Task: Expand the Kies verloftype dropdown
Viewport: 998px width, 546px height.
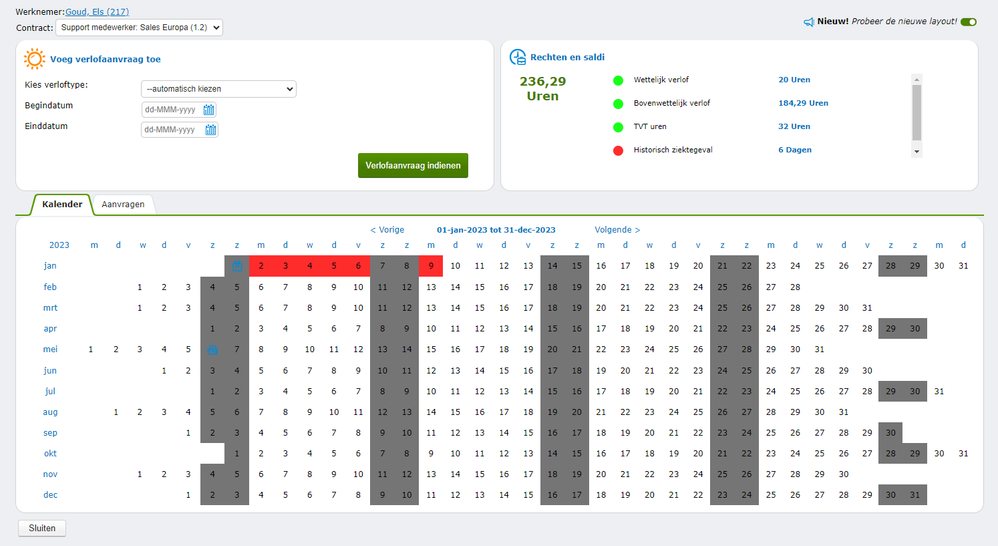Action: [219, 89]
